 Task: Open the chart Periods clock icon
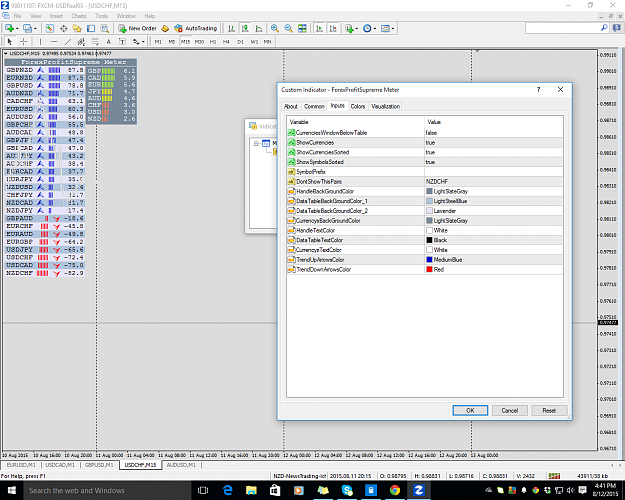(x=367, y=28)
